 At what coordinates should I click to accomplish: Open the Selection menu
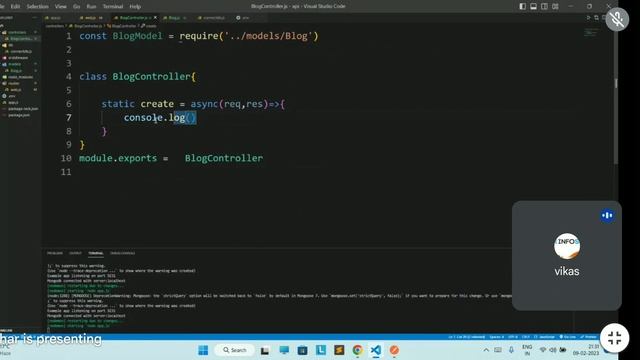pos(38,7)
